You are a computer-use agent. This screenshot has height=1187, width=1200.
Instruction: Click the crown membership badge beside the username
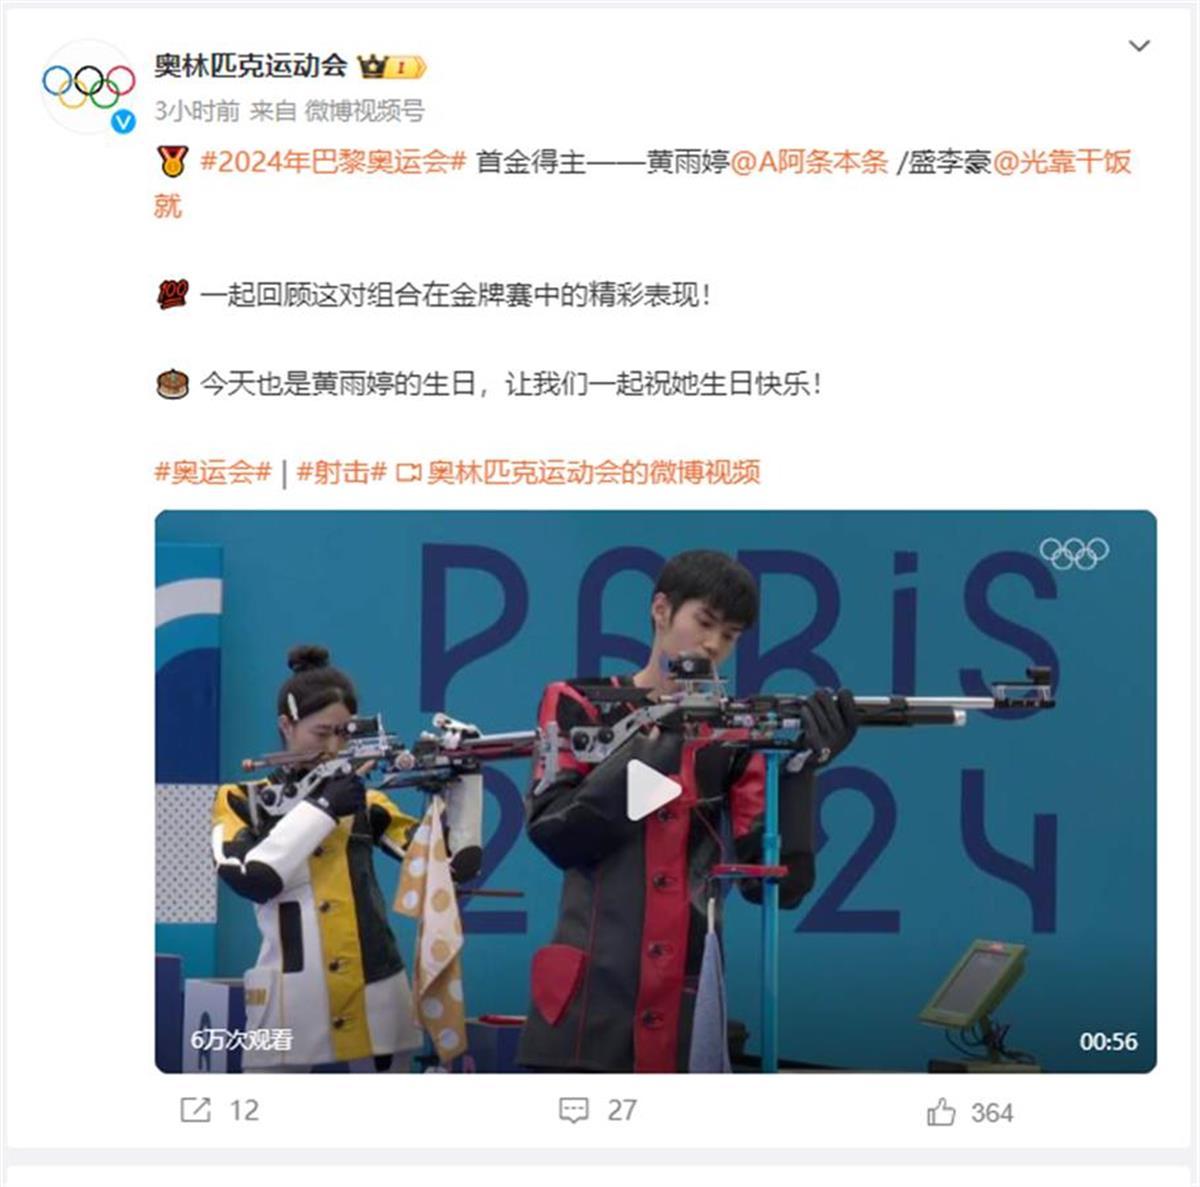click(392, 67)
